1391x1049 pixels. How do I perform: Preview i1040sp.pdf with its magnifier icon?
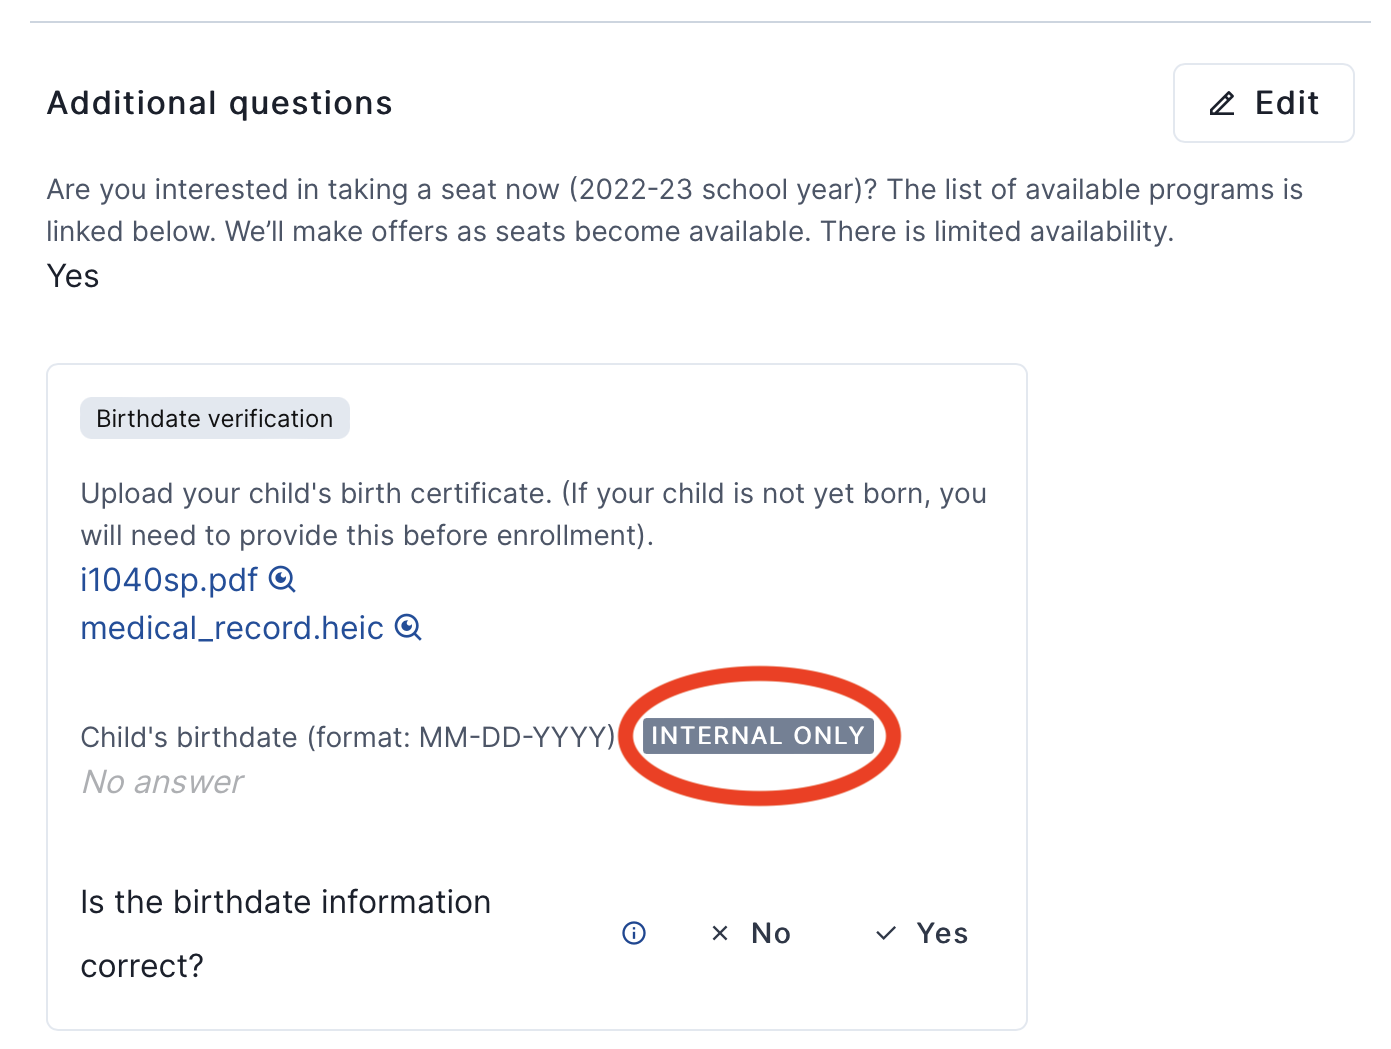(x=283, y=579)
